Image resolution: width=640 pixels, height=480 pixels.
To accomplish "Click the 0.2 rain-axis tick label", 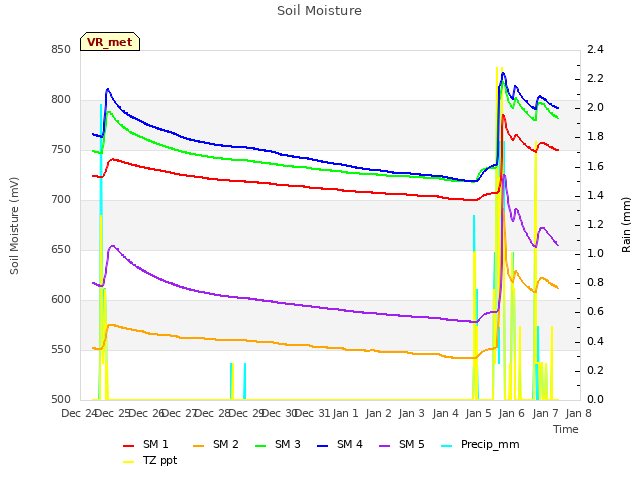I will 595,370.
